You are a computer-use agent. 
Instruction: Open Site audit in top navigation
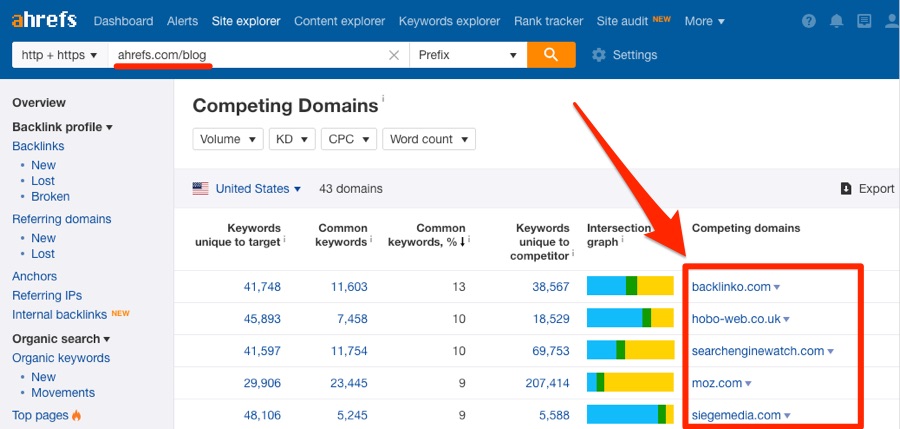(x=624, y=21)
